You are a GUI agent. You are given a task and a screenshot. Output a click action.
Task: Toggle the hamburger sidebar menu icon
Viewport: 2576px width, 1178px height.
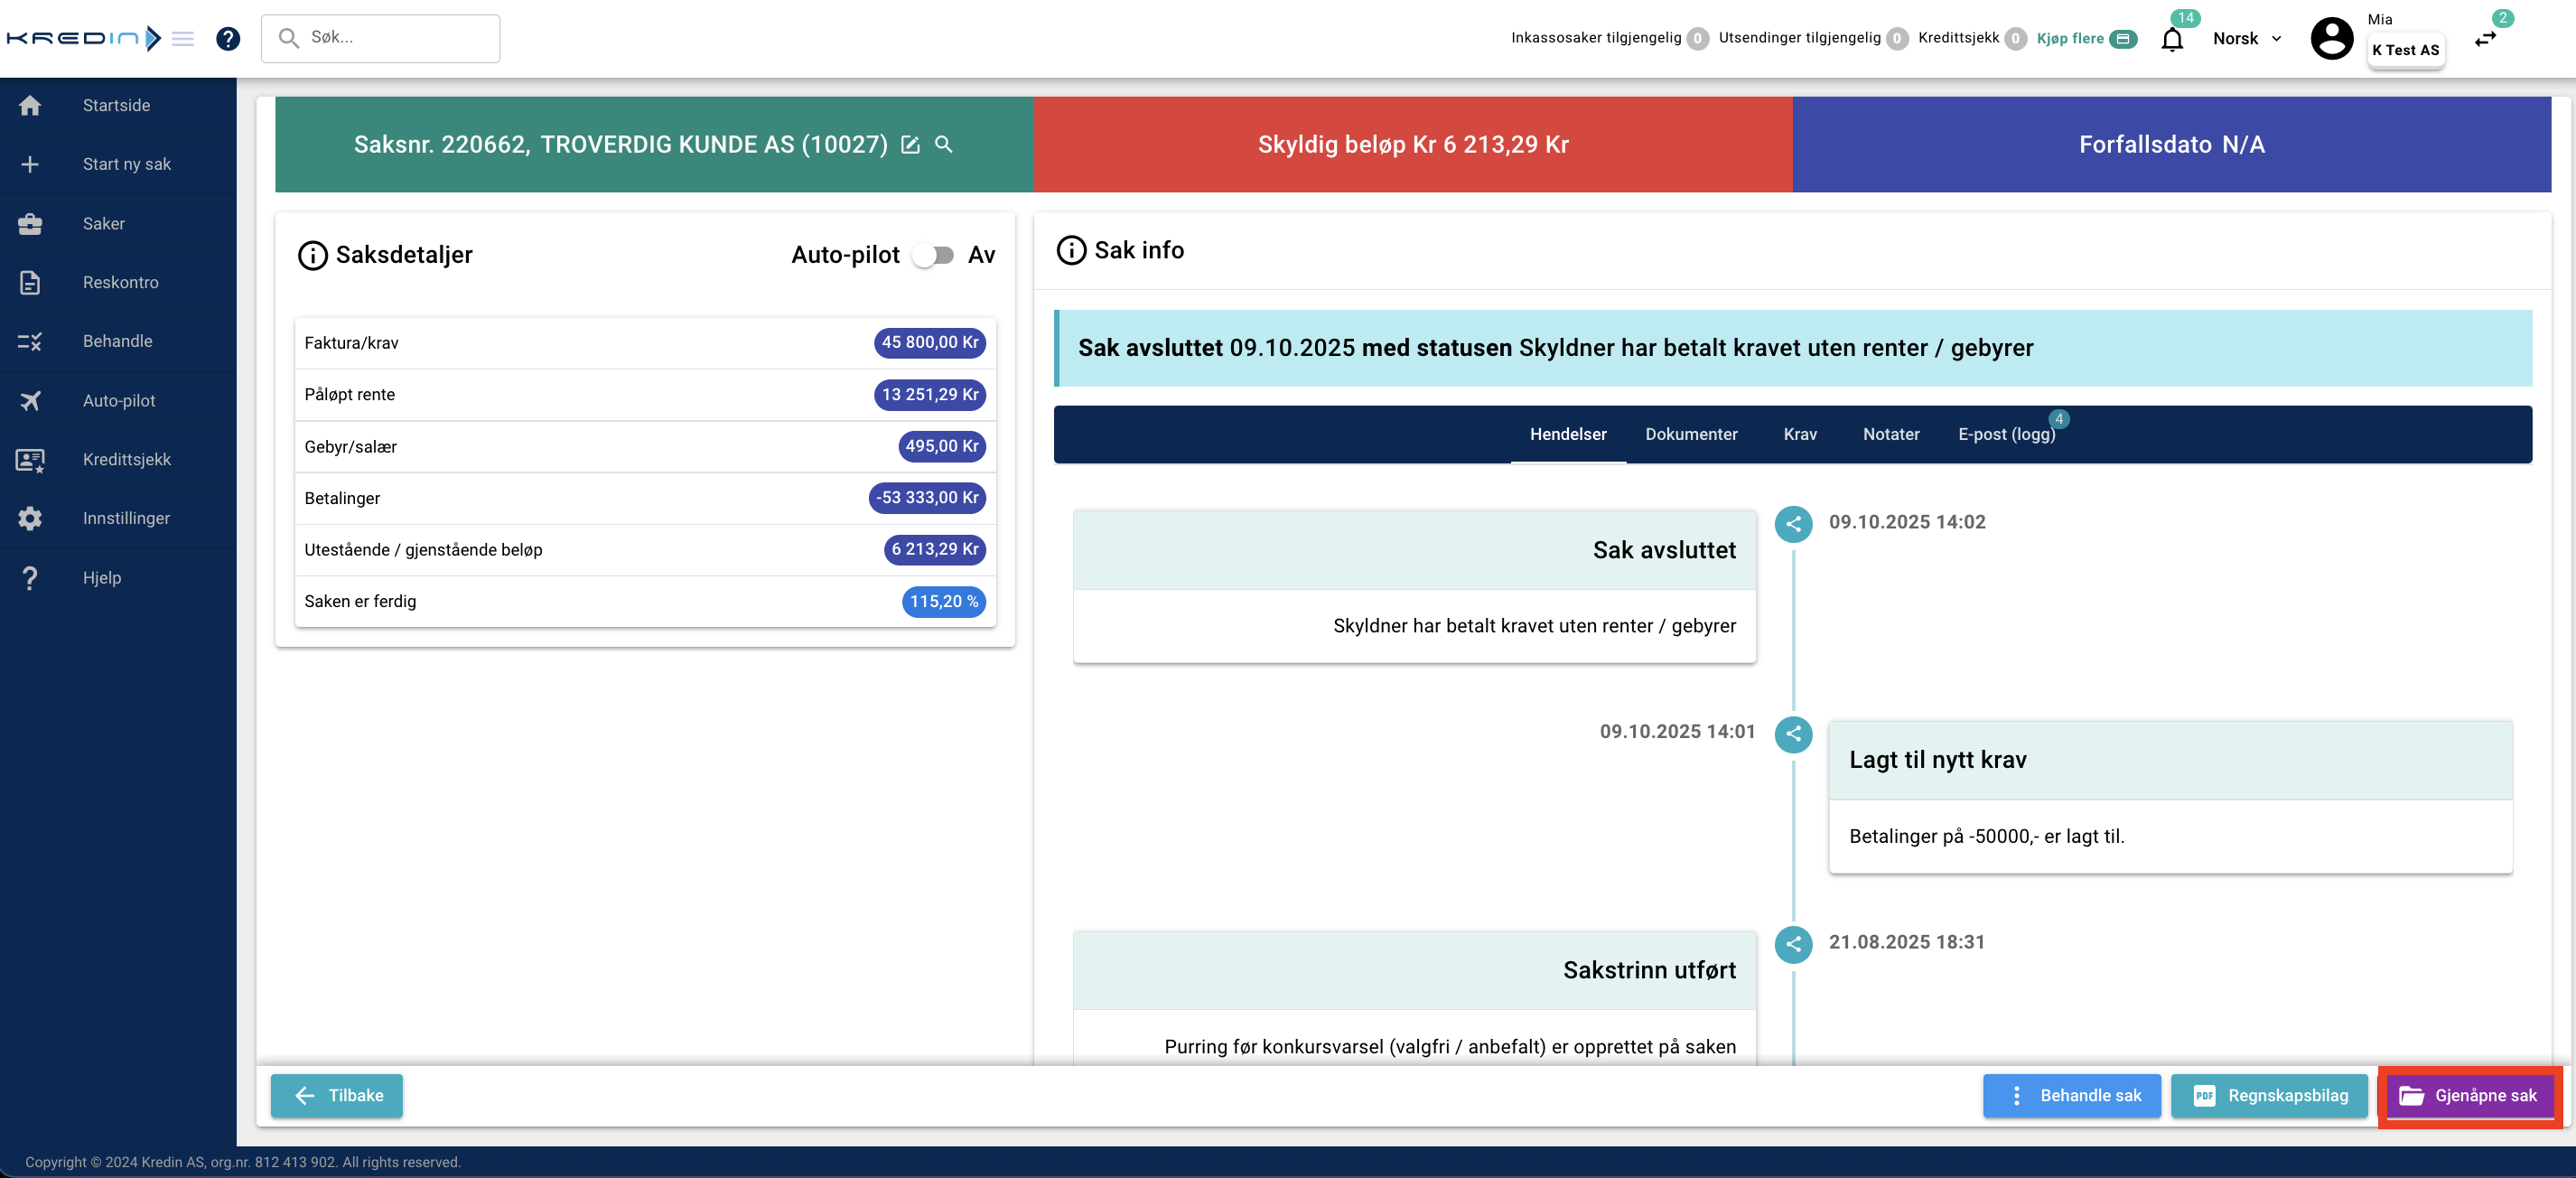point(183,38)
